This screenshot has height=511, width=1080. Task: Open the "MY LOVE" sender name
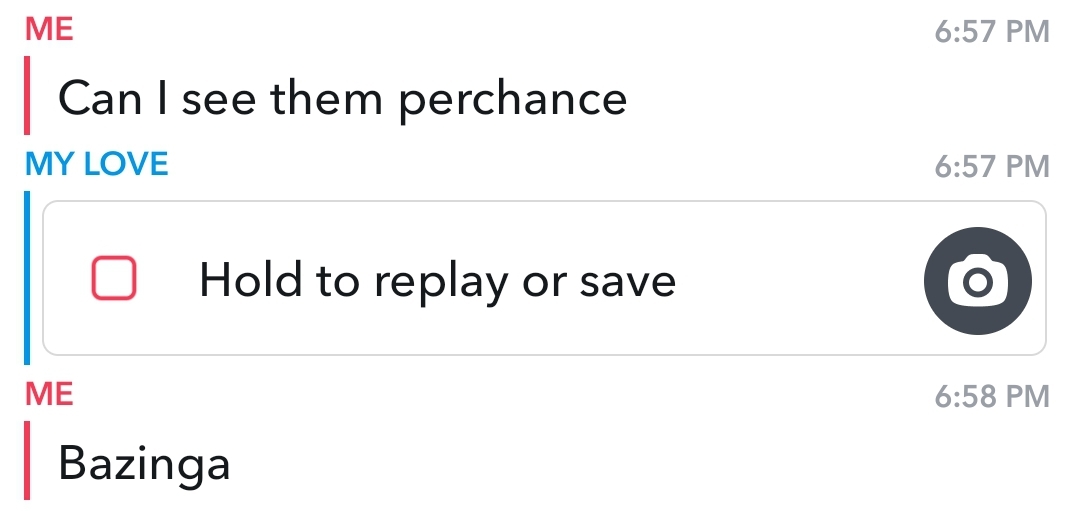point(97,164)
